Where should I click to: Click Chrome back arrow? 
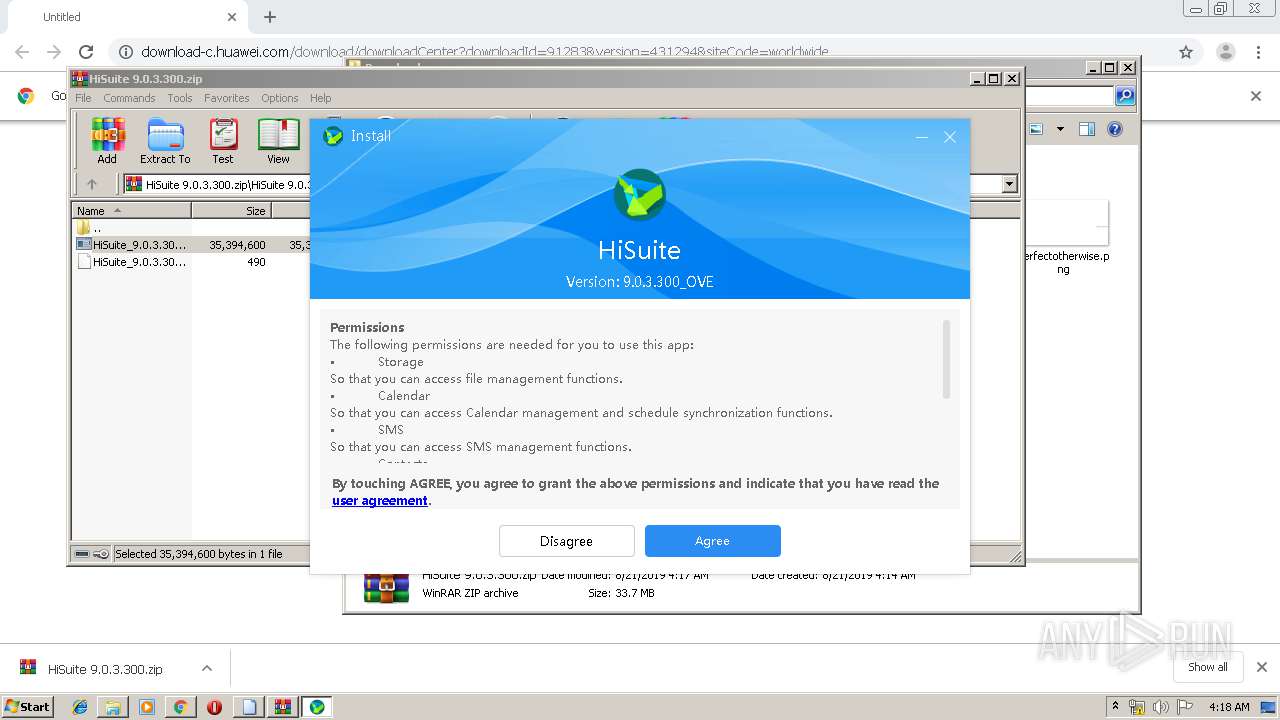click(x=22, y=52)
